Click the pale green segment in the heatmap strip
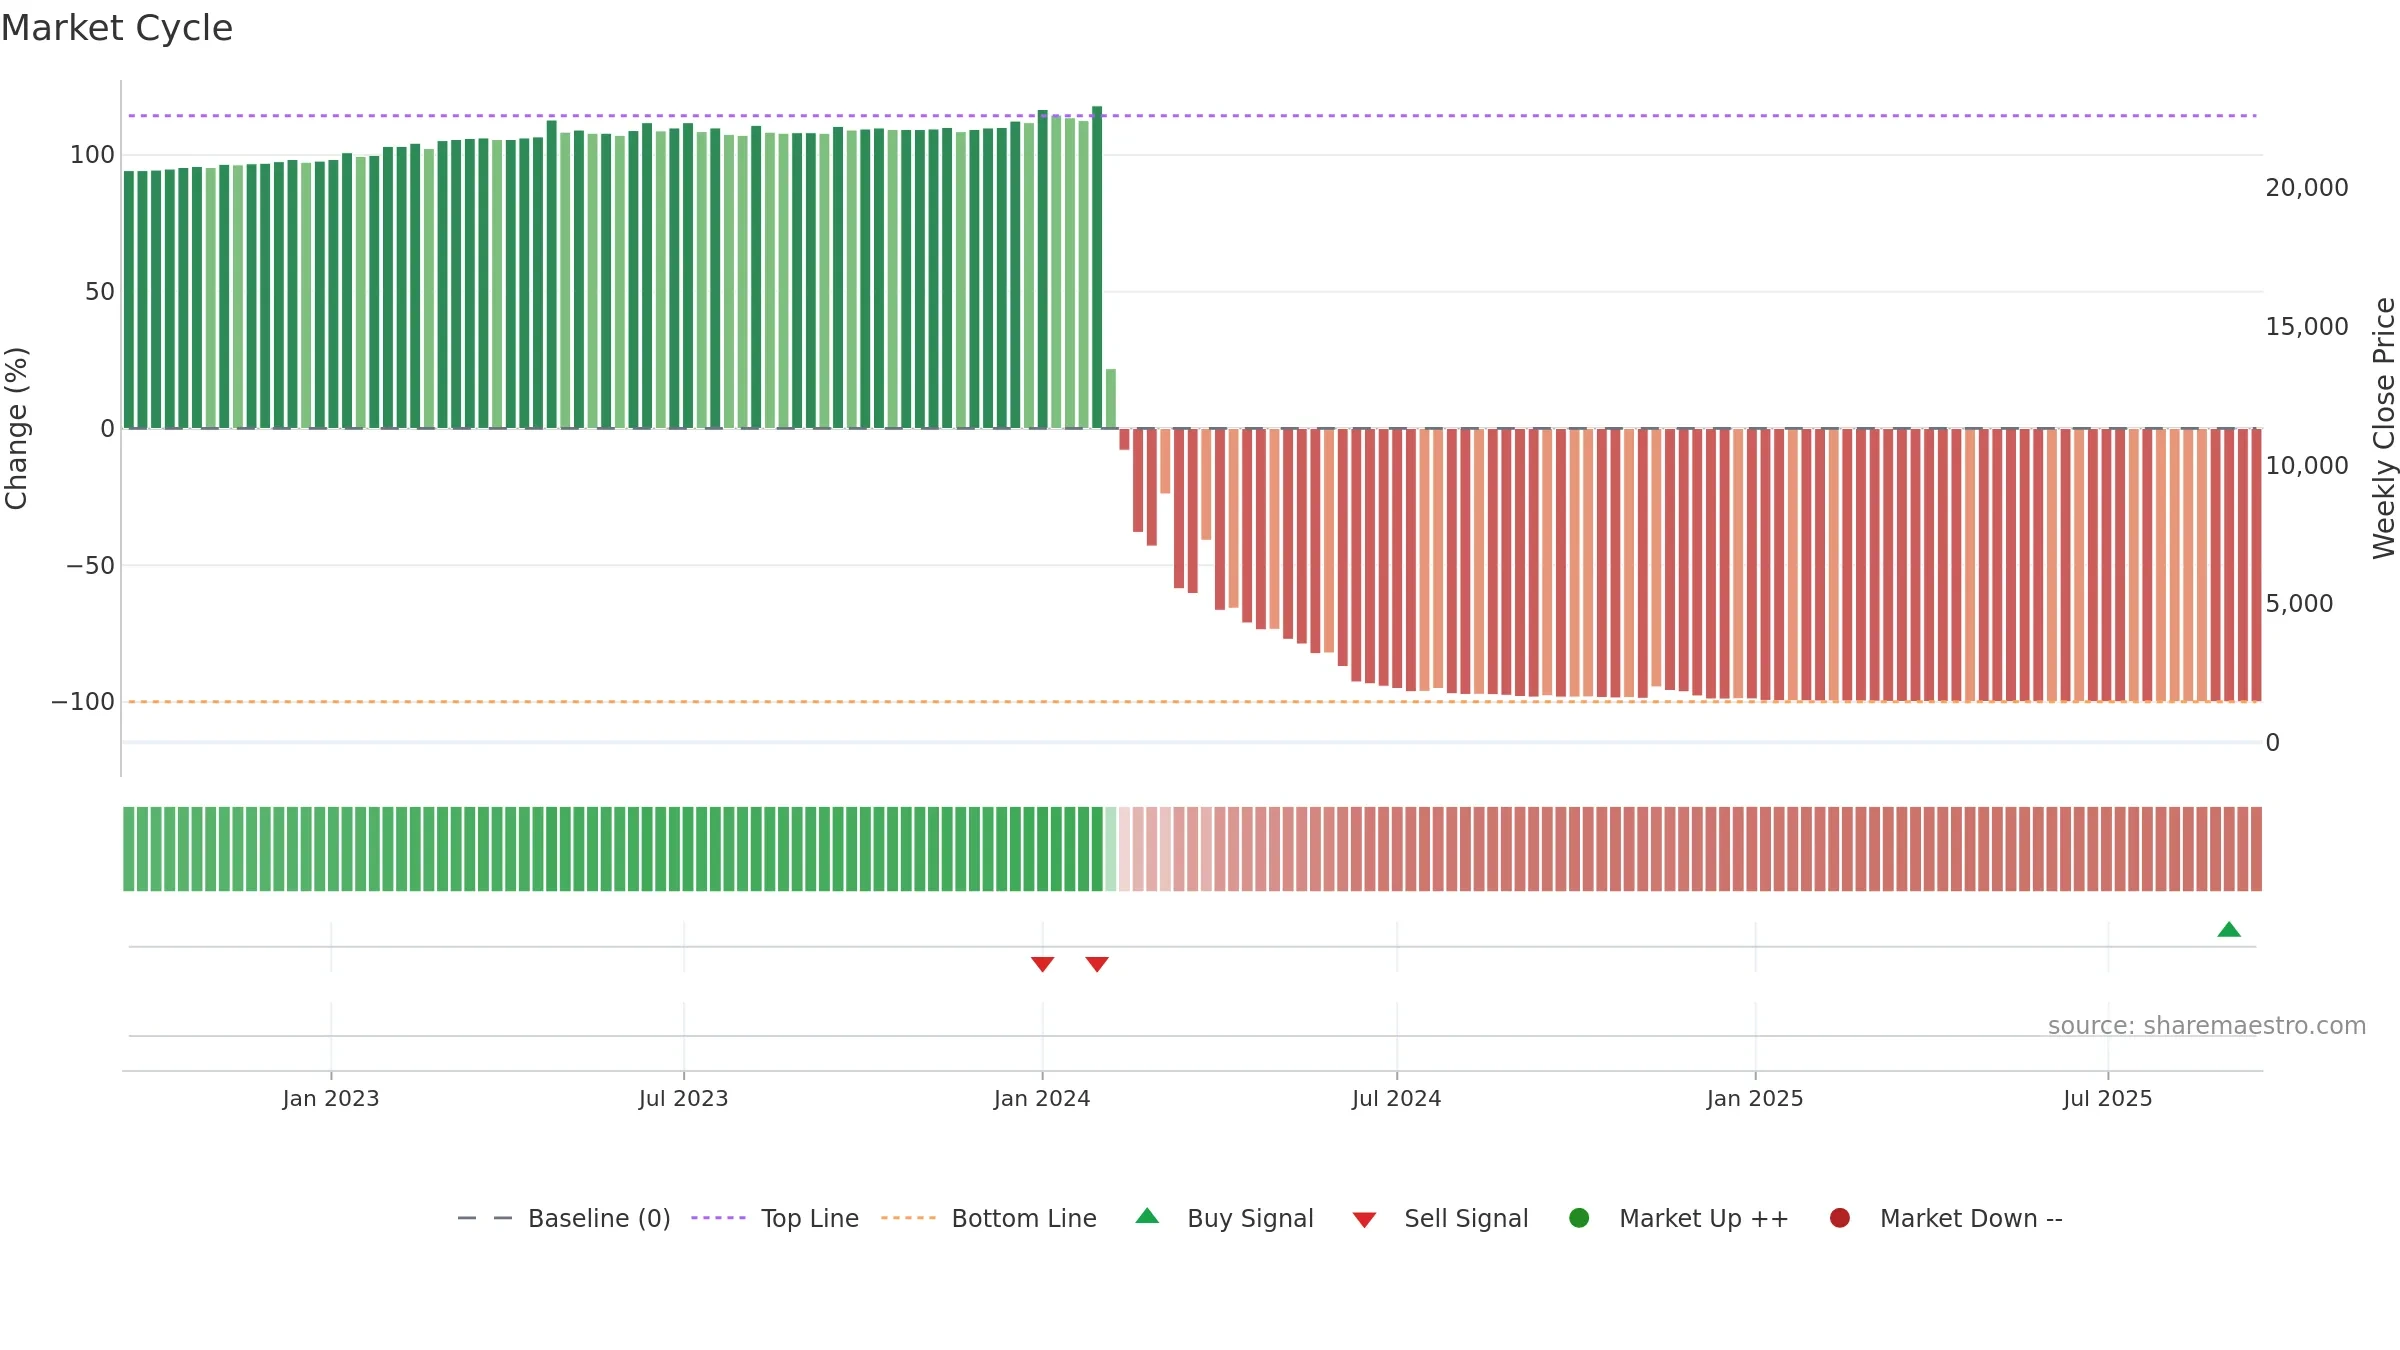 pos(1111,849)
